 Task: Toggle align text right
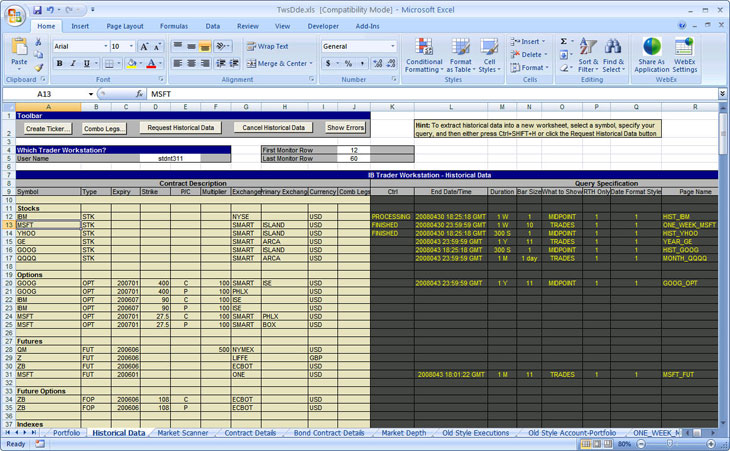click(204, 63)
